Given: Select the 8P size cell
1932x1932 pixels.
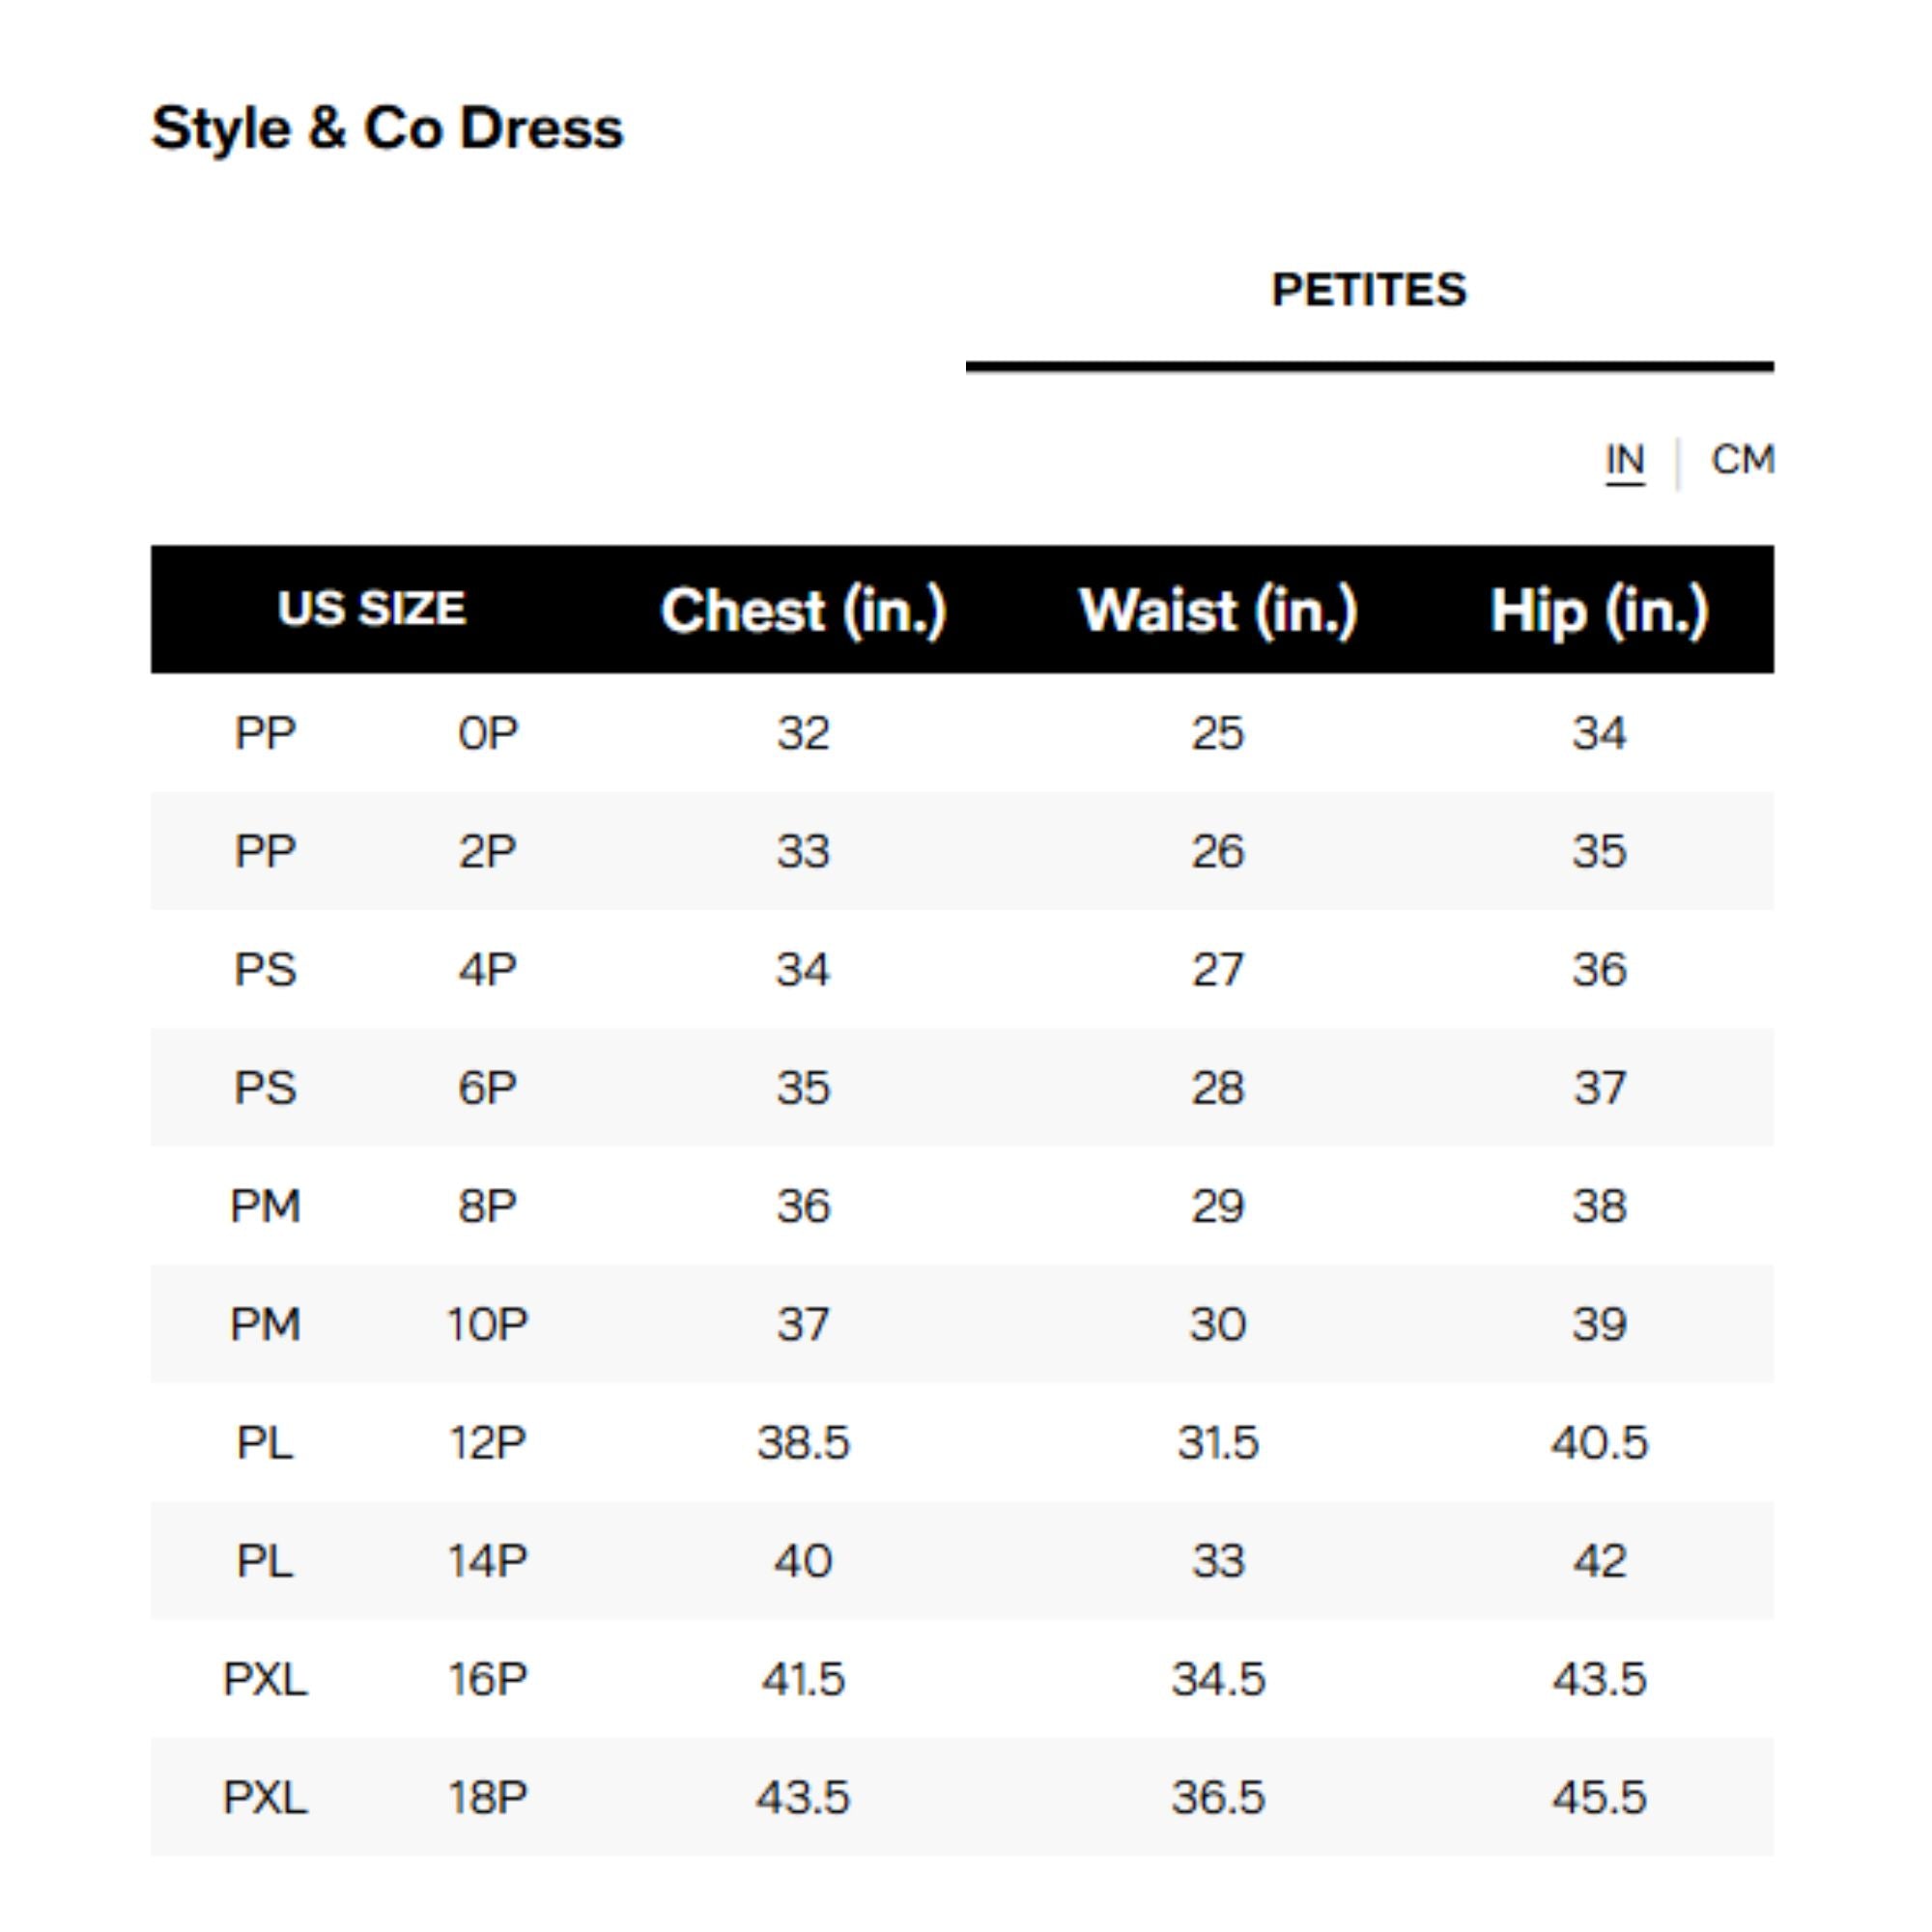Looking at the screenshot, I should [487, 1206].
